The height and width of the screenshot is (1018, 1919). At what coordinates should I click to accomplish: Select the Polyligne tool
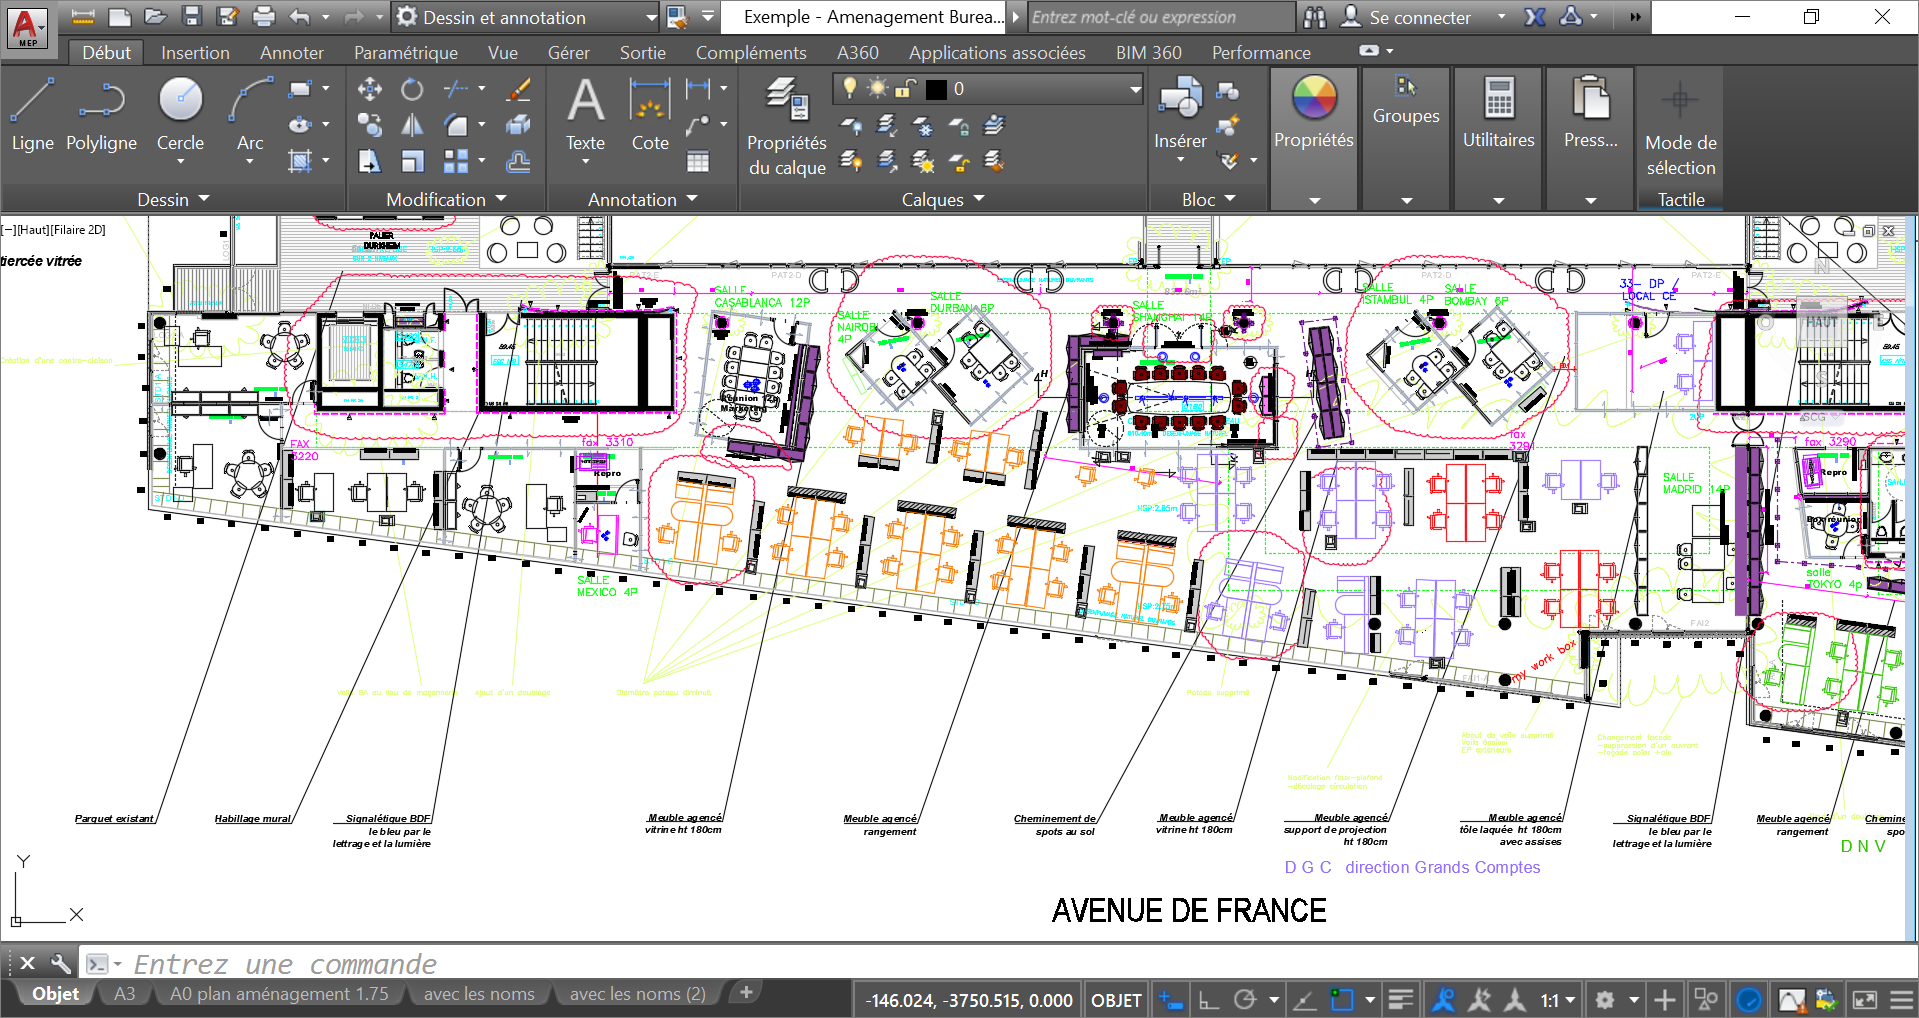click(x=101, y=114)
